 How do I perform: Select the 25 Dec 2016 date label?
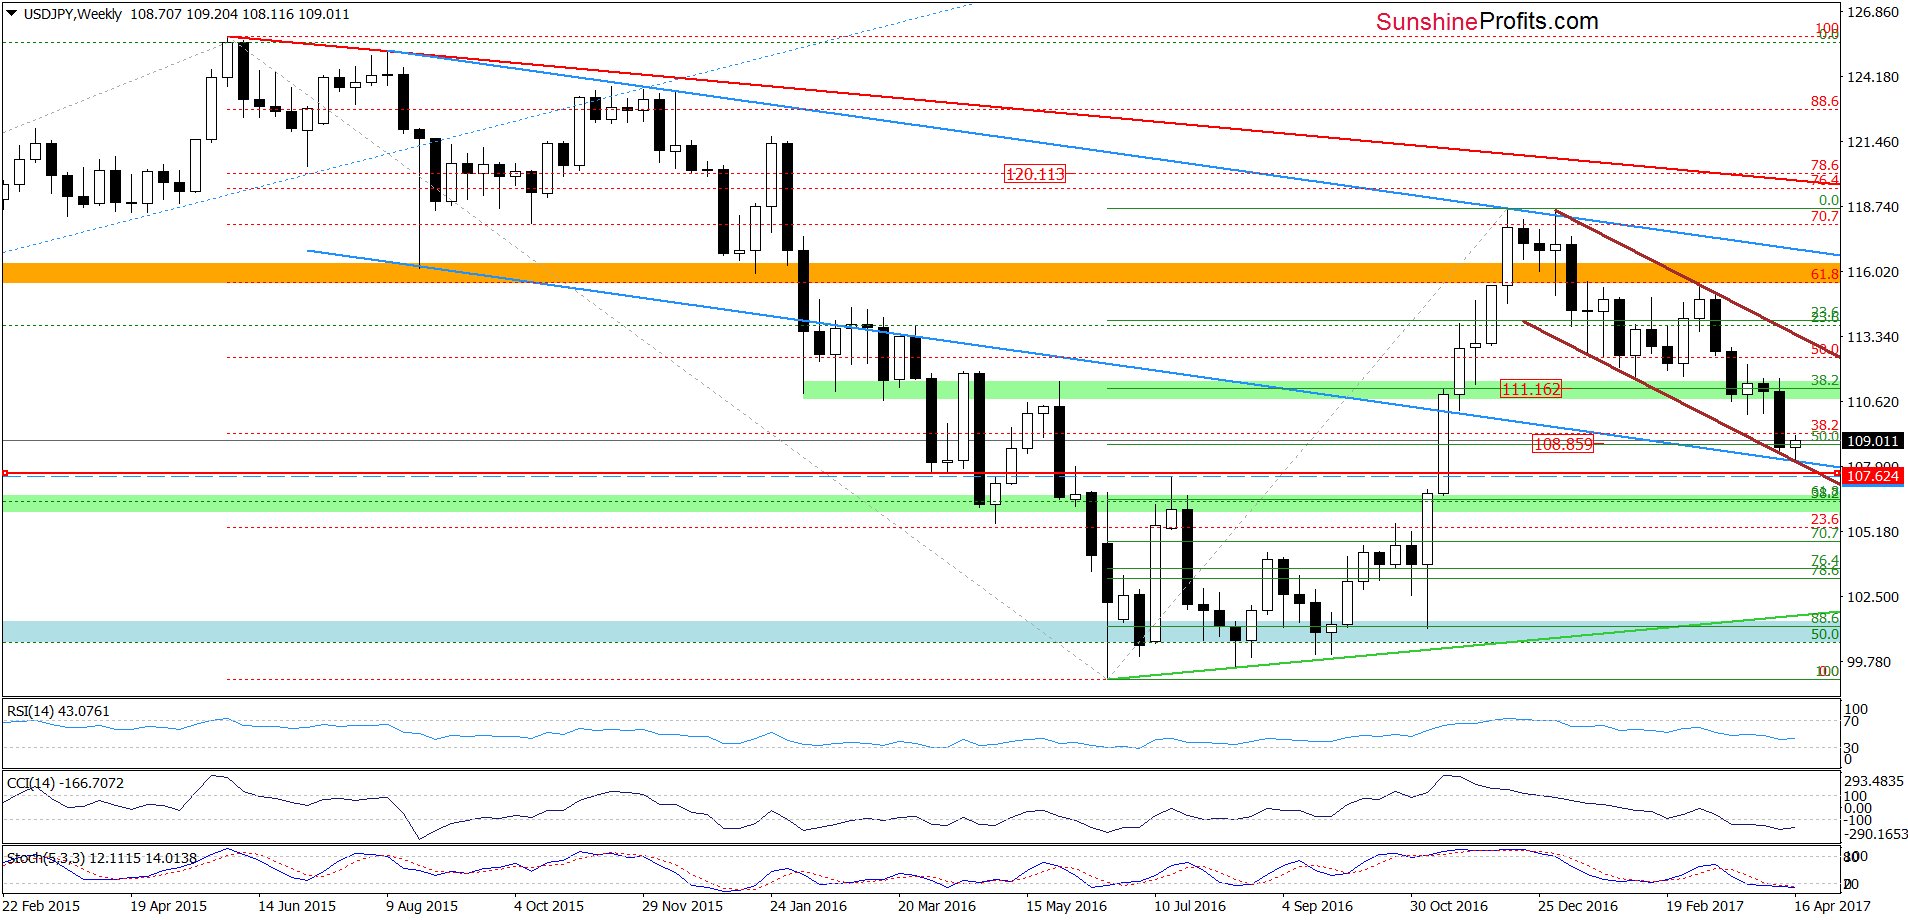coord(1578,906)
